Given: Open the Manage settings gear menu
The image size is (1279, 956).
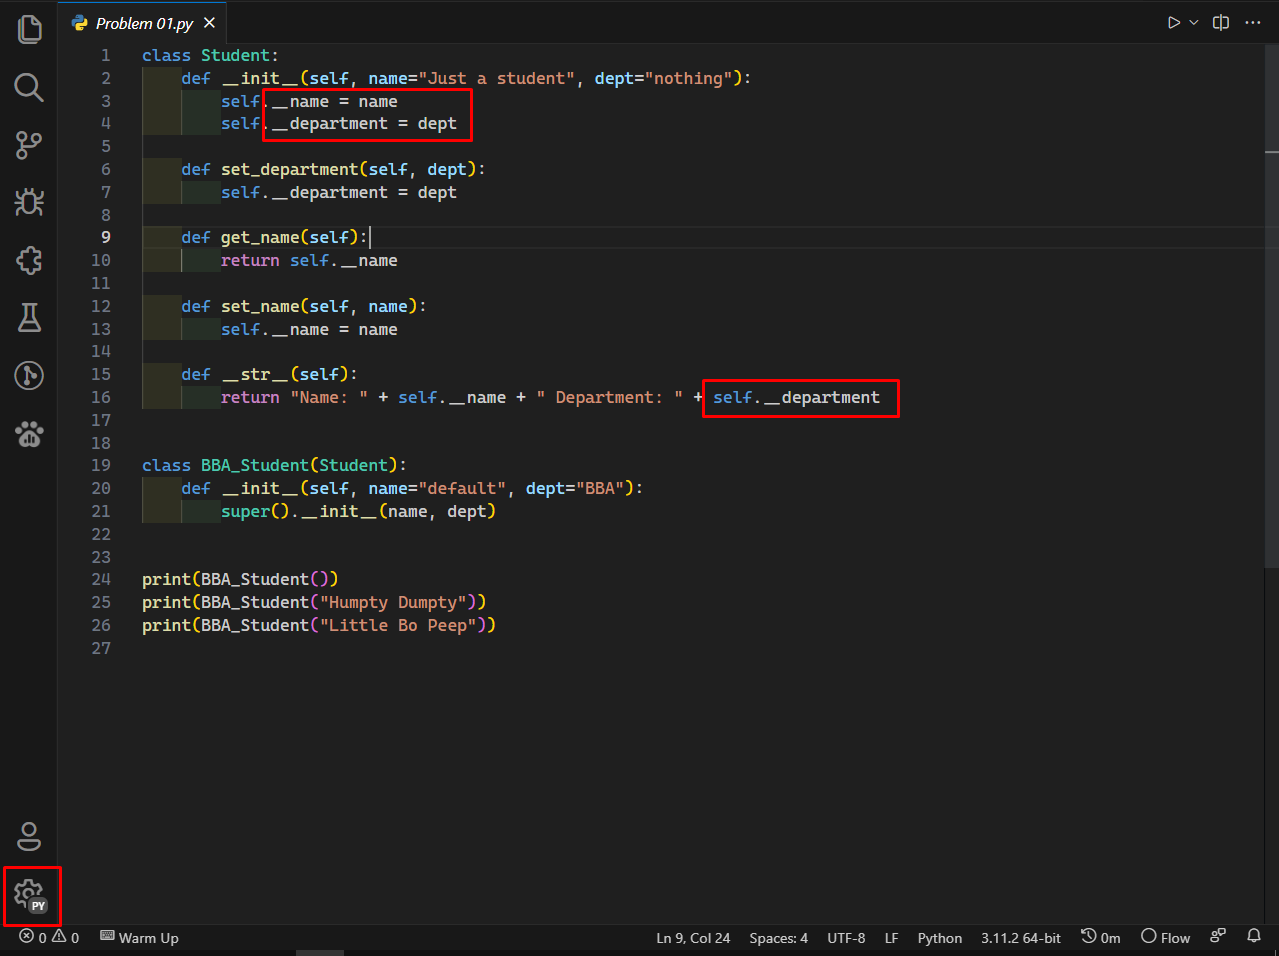Looking at the screenshot, I should [x=31, y=896].
